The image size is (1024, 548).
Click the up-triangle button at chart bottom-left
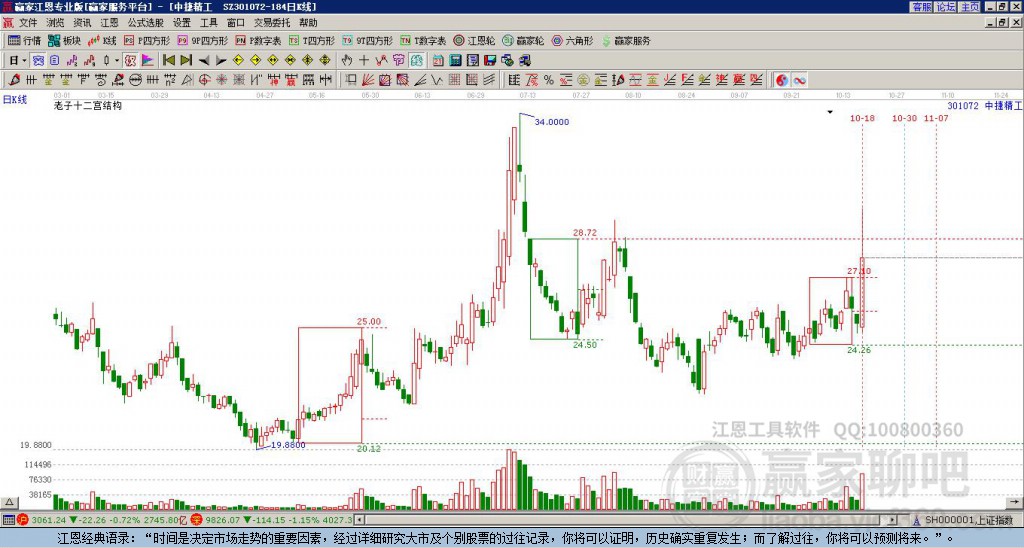click(x=8, y=502)
